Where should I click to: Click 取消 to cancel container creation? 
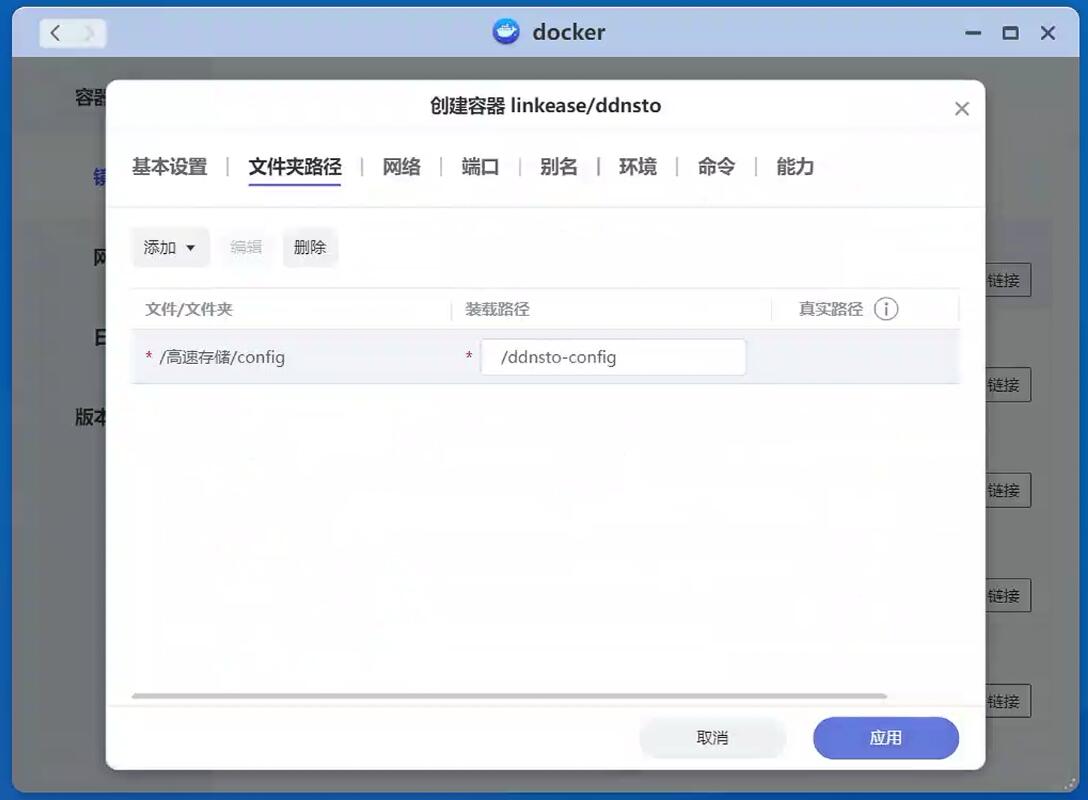tap(712, 738)
